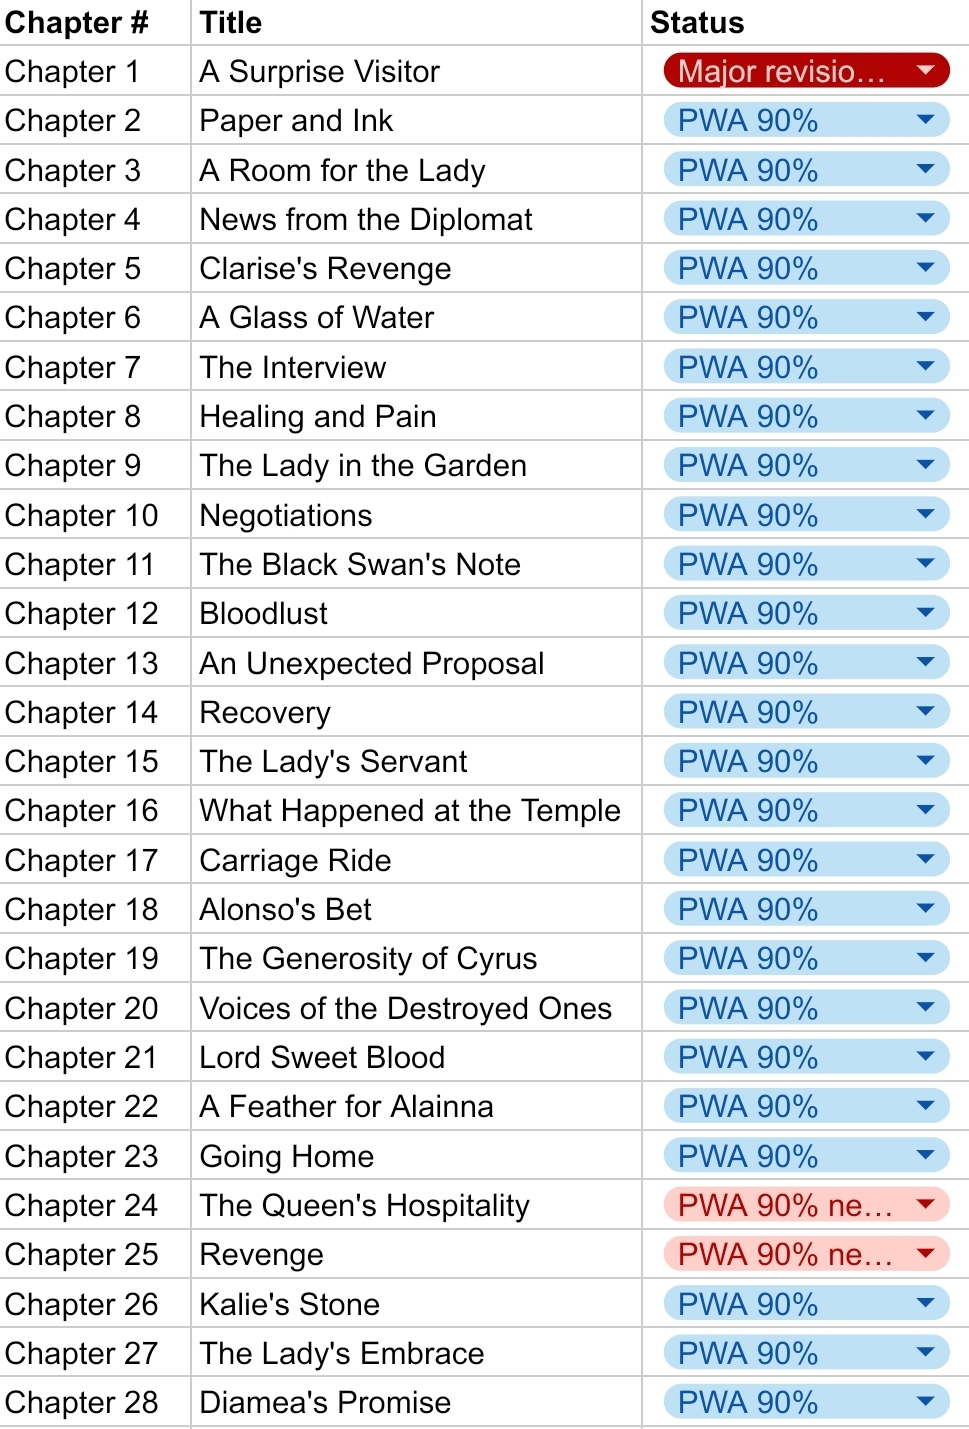Viewport: 969px width, 1429px height.
Task: Click the Chapter 13 cell
Action: coord(95,663)
